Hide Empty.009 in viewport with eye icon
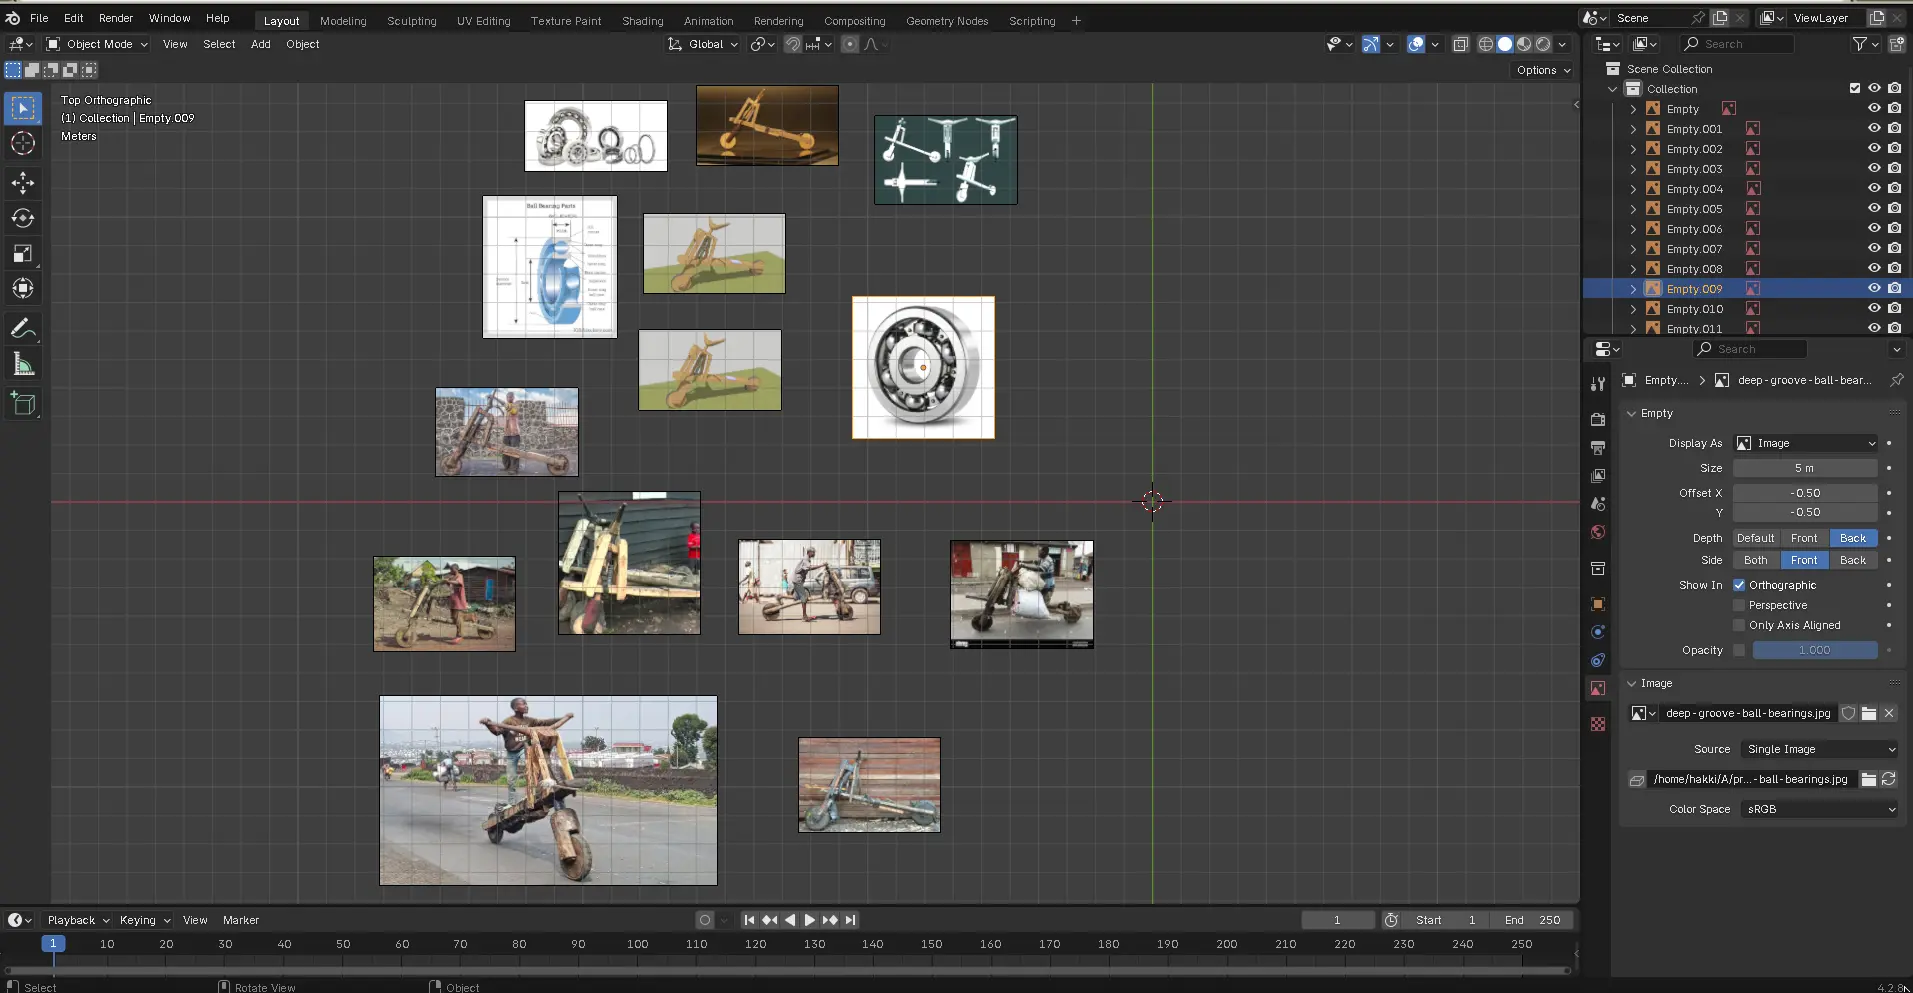Viewport: 1913px width, 993px height. tap(1875, 288)
